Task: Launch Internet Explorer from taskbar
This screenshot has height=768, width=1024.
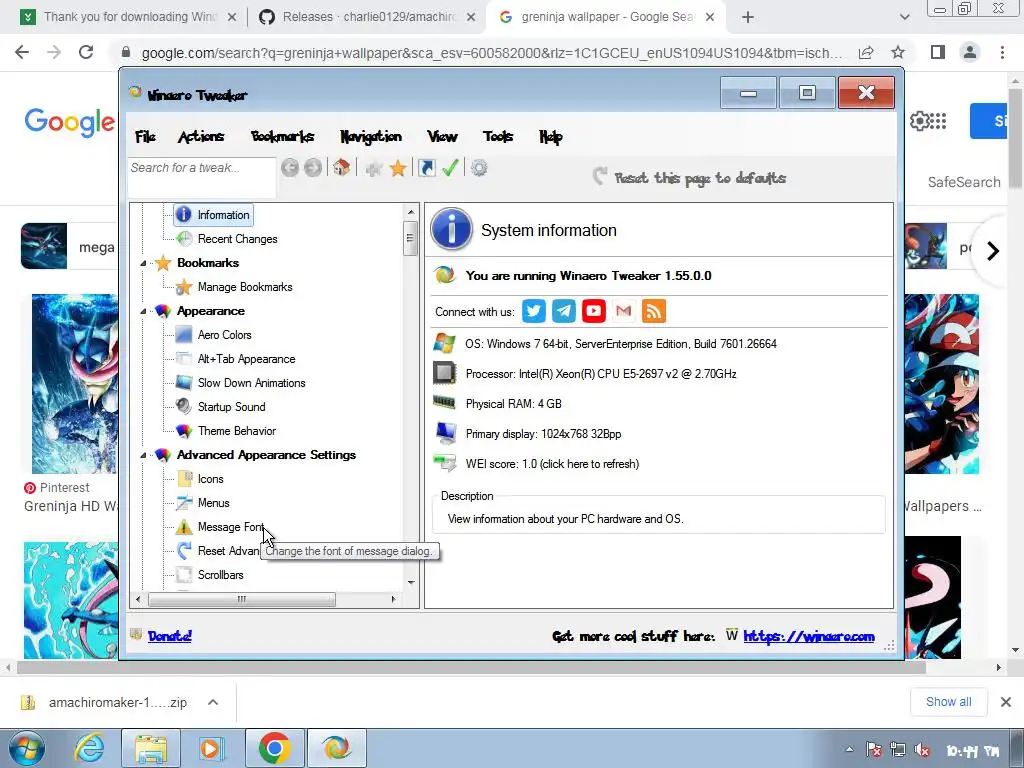Action: point(88,748)
